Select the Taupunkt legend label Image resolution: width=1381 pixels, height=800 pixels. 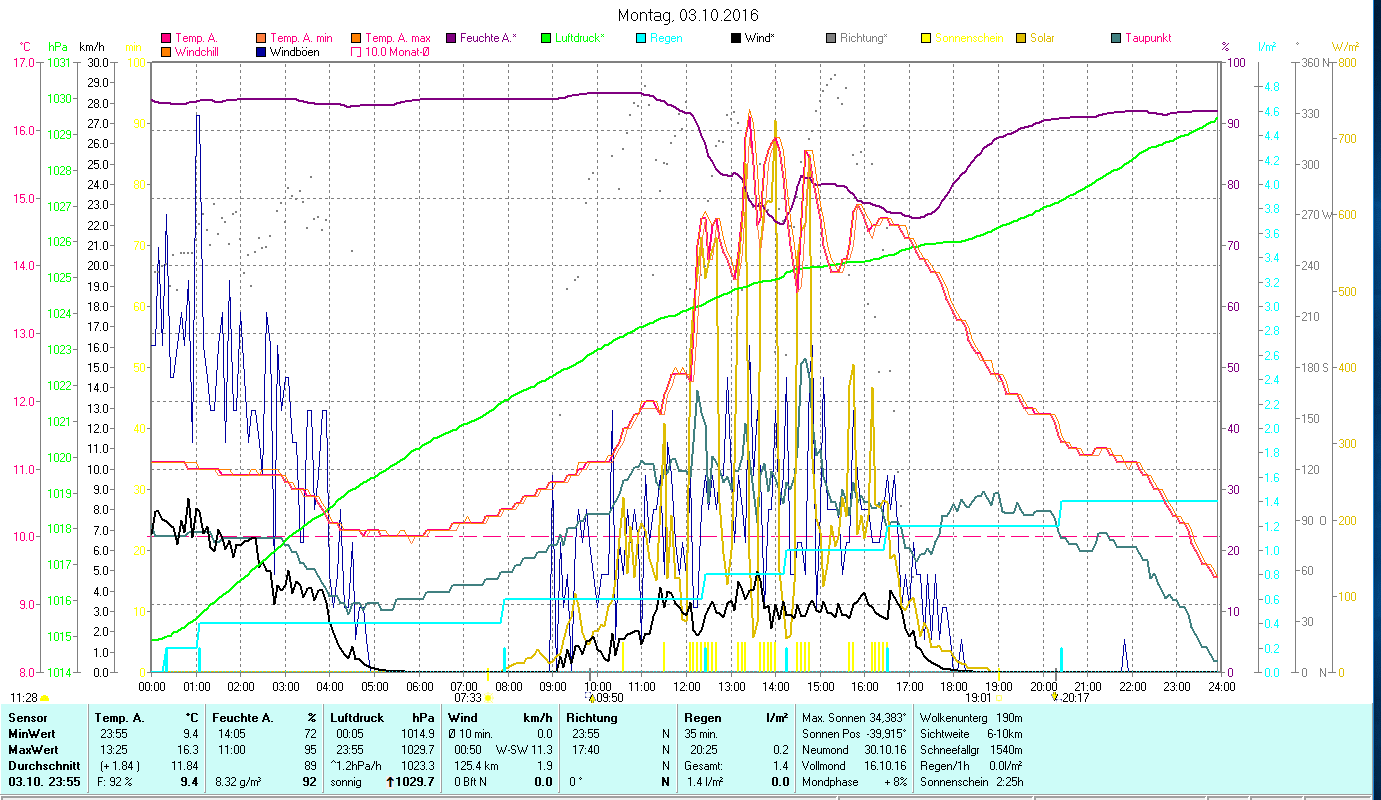(1148, 38)
